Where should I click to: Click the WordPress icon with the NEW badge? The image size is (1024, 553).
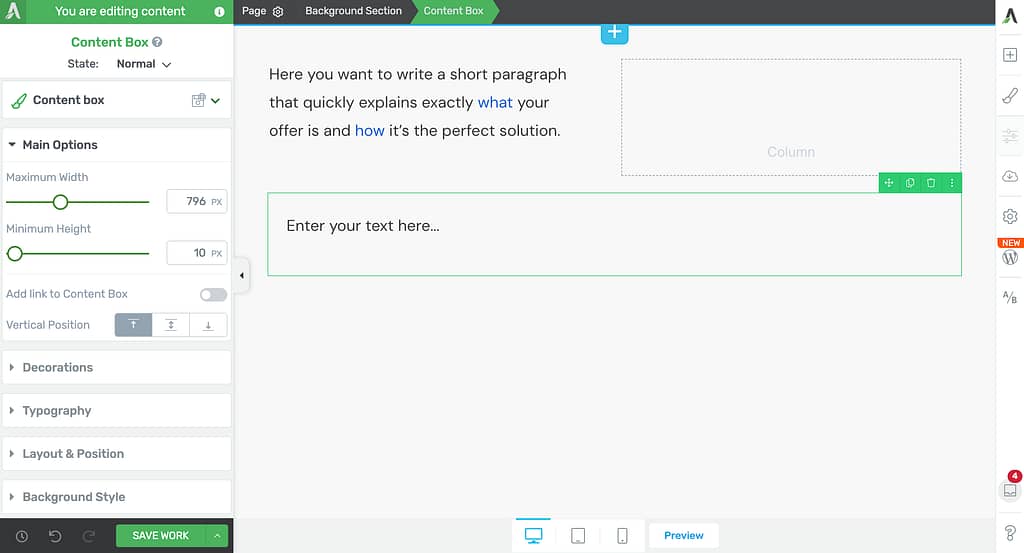(1010, 257)
